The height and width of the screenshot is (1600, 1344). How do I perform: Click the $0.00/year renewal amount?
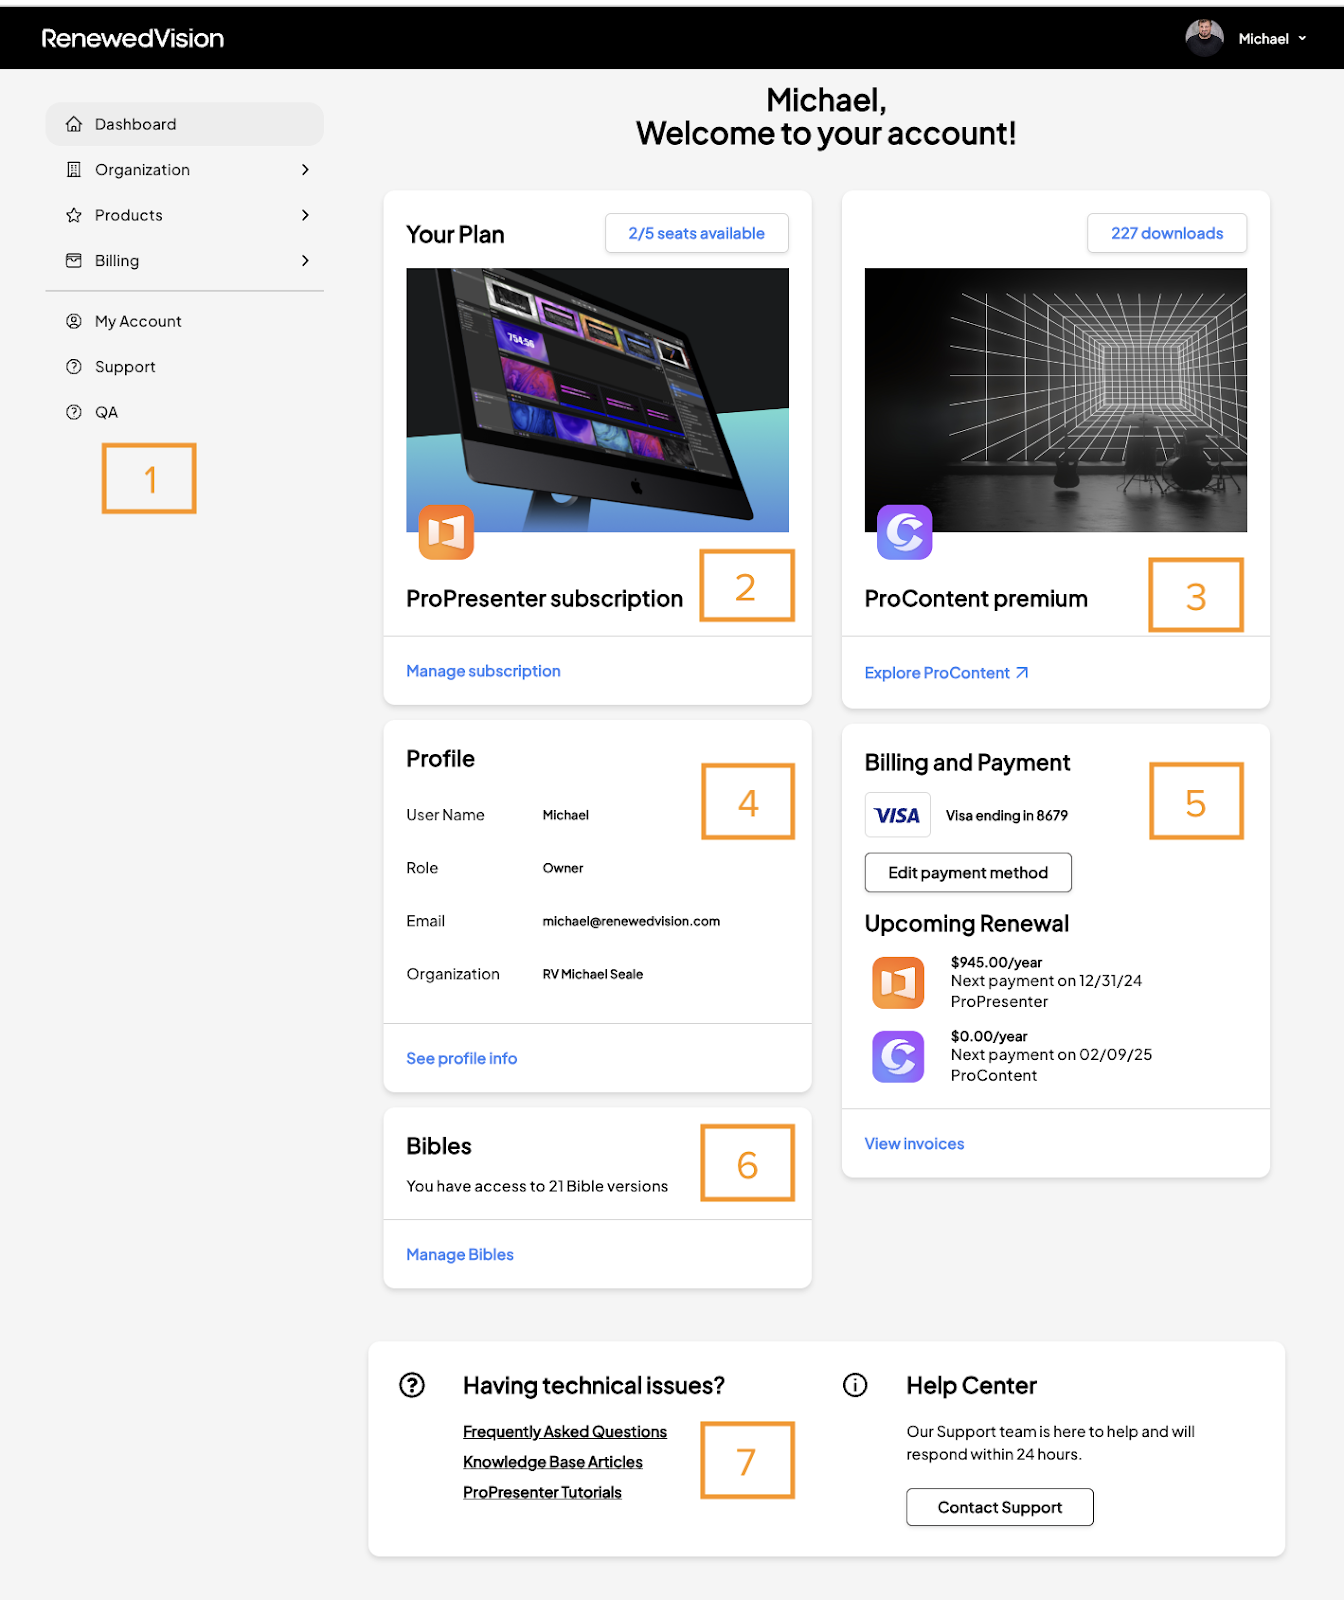(989, 1036)
